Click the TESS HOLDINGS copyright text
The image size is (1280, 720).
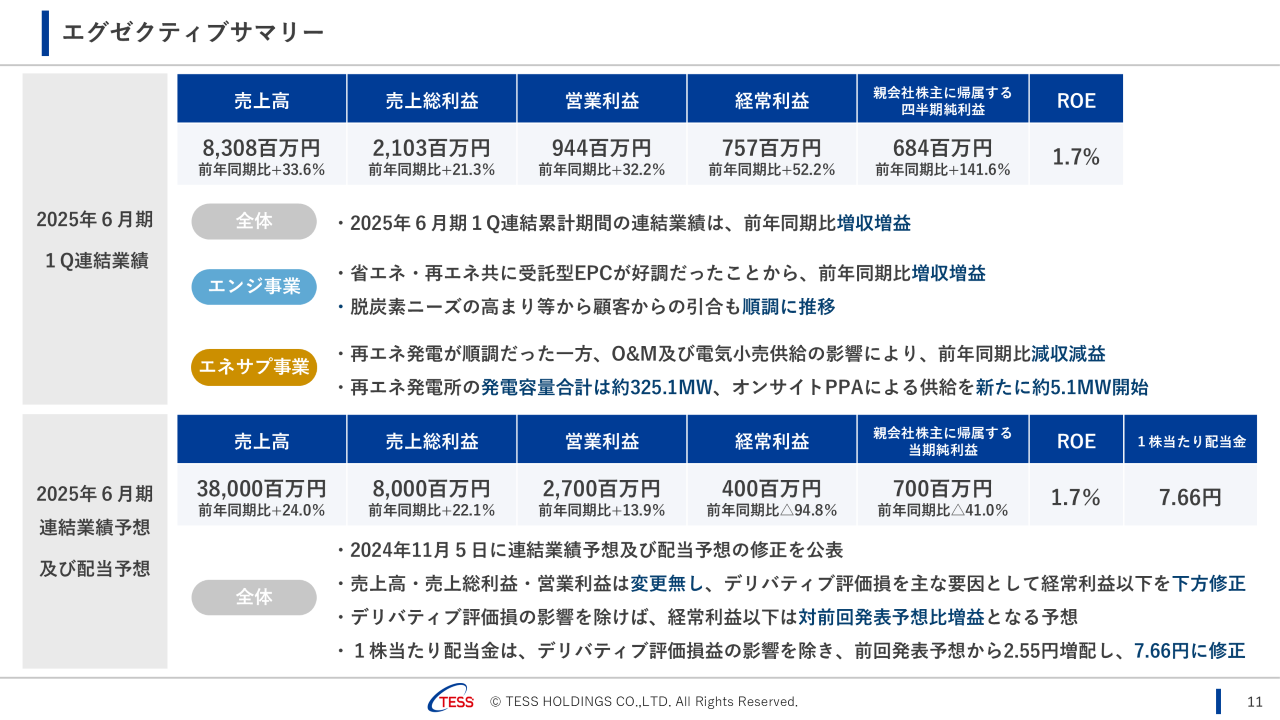(644, 702)
